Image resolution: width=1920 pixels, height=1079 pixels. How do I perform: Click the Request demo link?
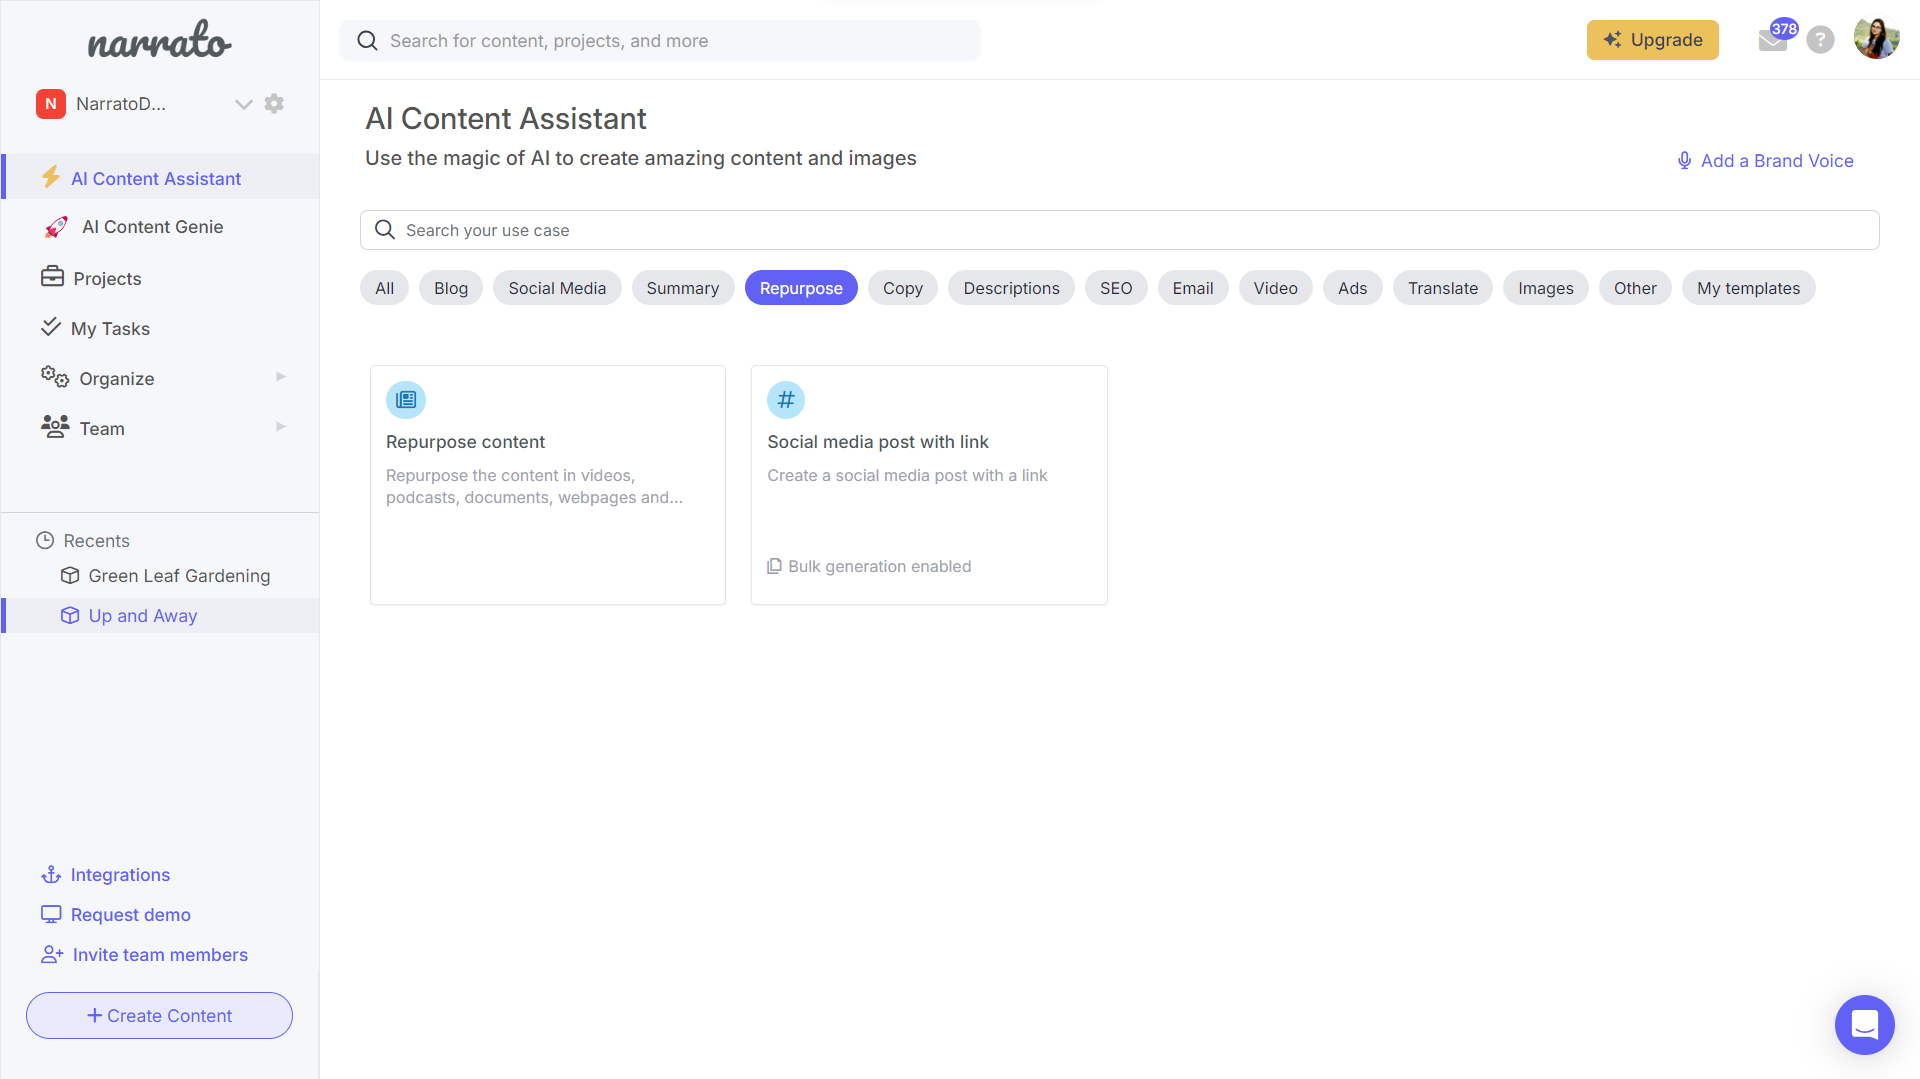(x=130, y=915)
